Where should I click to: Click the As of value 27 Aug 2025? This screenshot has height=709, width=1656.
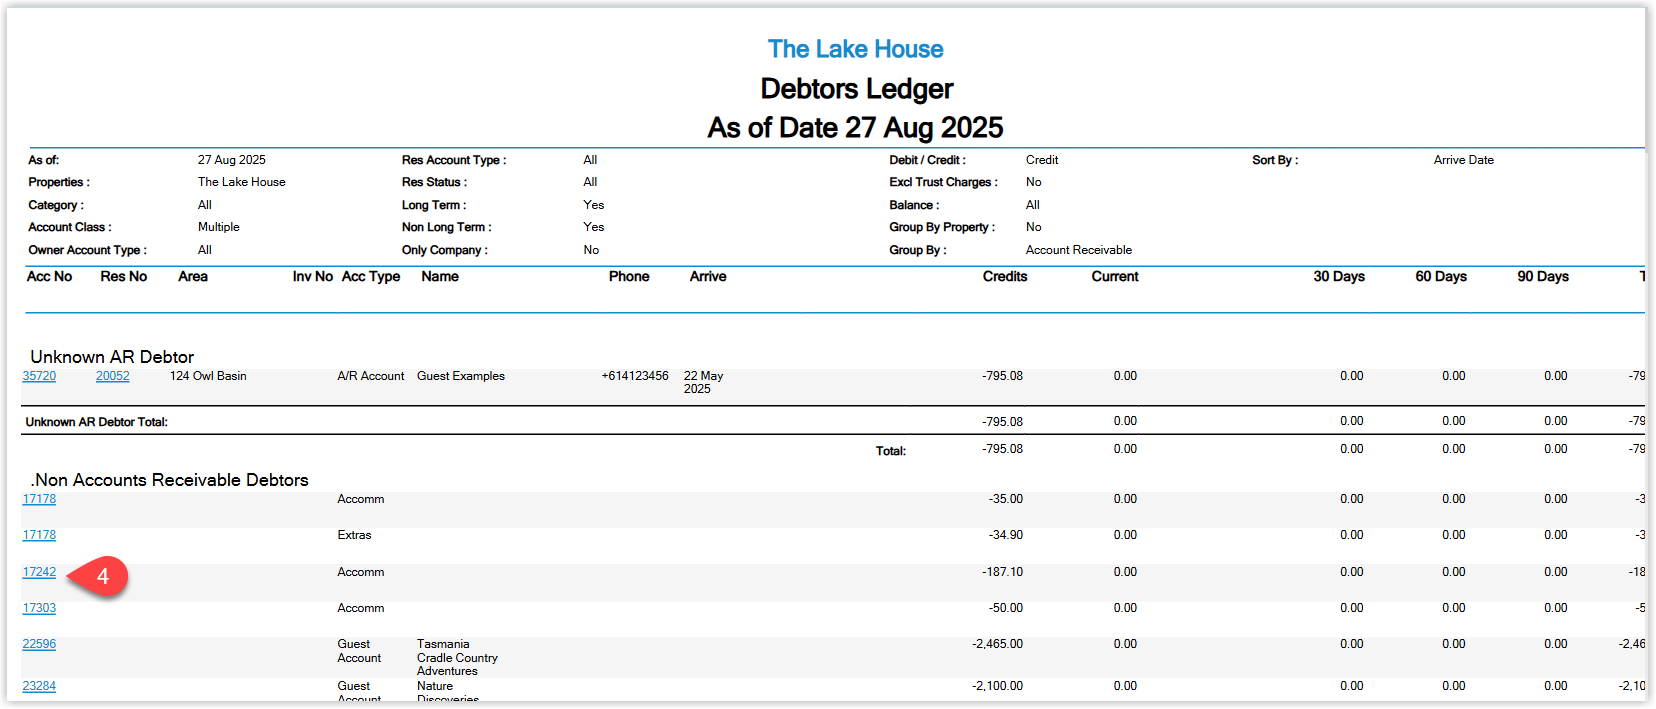click(x=232, y=160)
